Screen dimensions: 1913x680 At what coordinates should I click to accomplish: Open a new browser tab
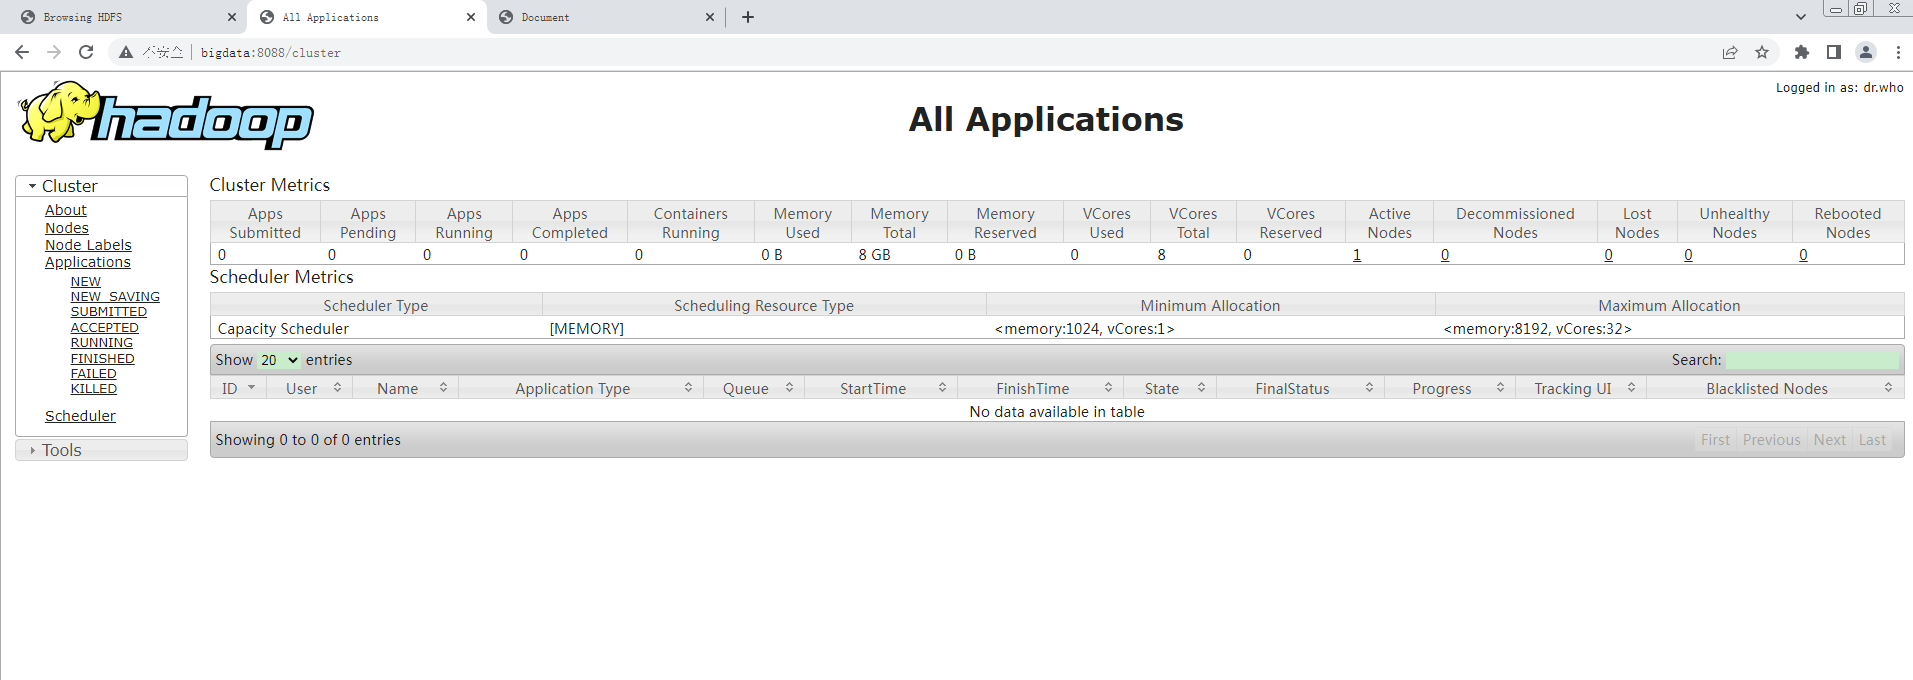coord(748,17)
